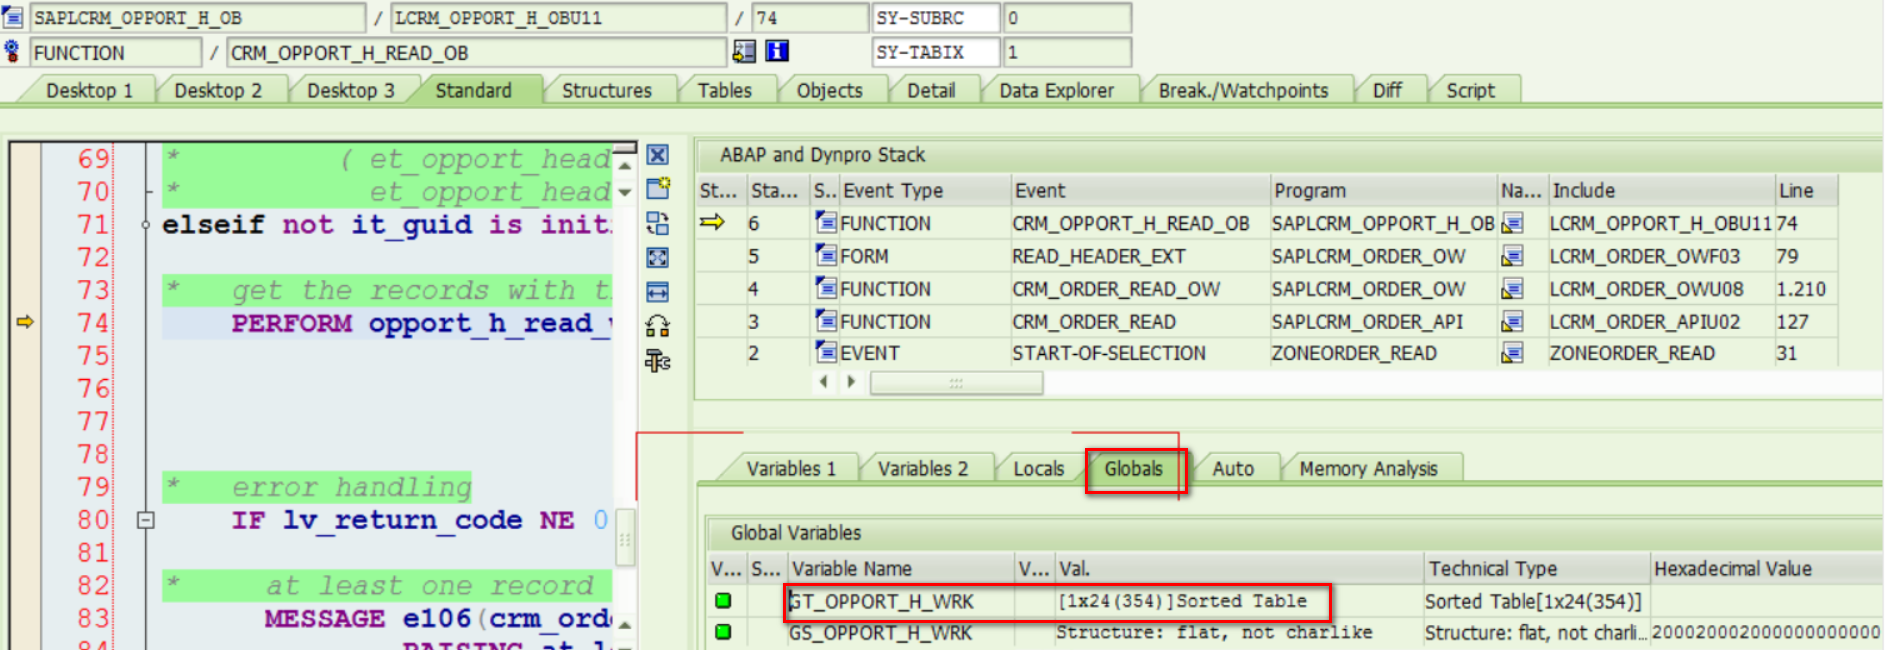Click the navigation icon next to LCRM_ORDER_OWF03 include

(1513, 256)
